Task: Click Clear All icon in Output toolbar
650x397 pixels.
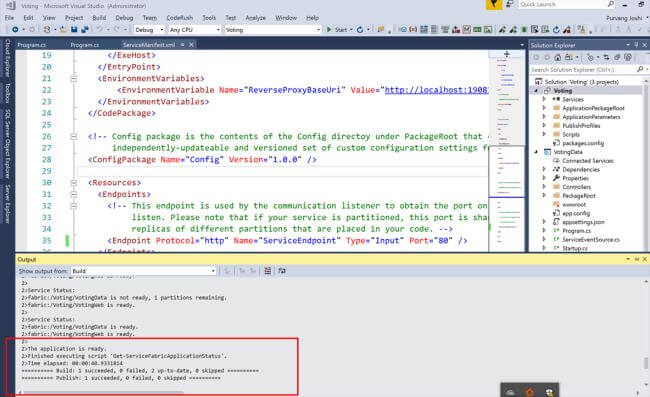Action: 268,271
